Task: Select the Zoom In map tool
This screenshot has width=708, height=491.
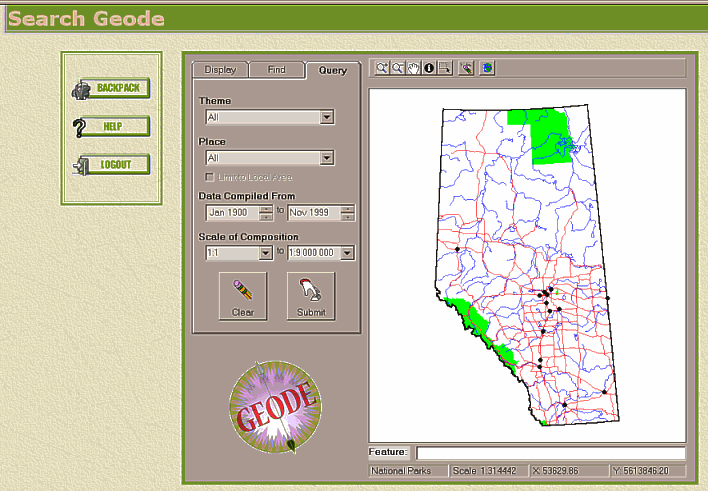Action: click(x=382, y=68)
